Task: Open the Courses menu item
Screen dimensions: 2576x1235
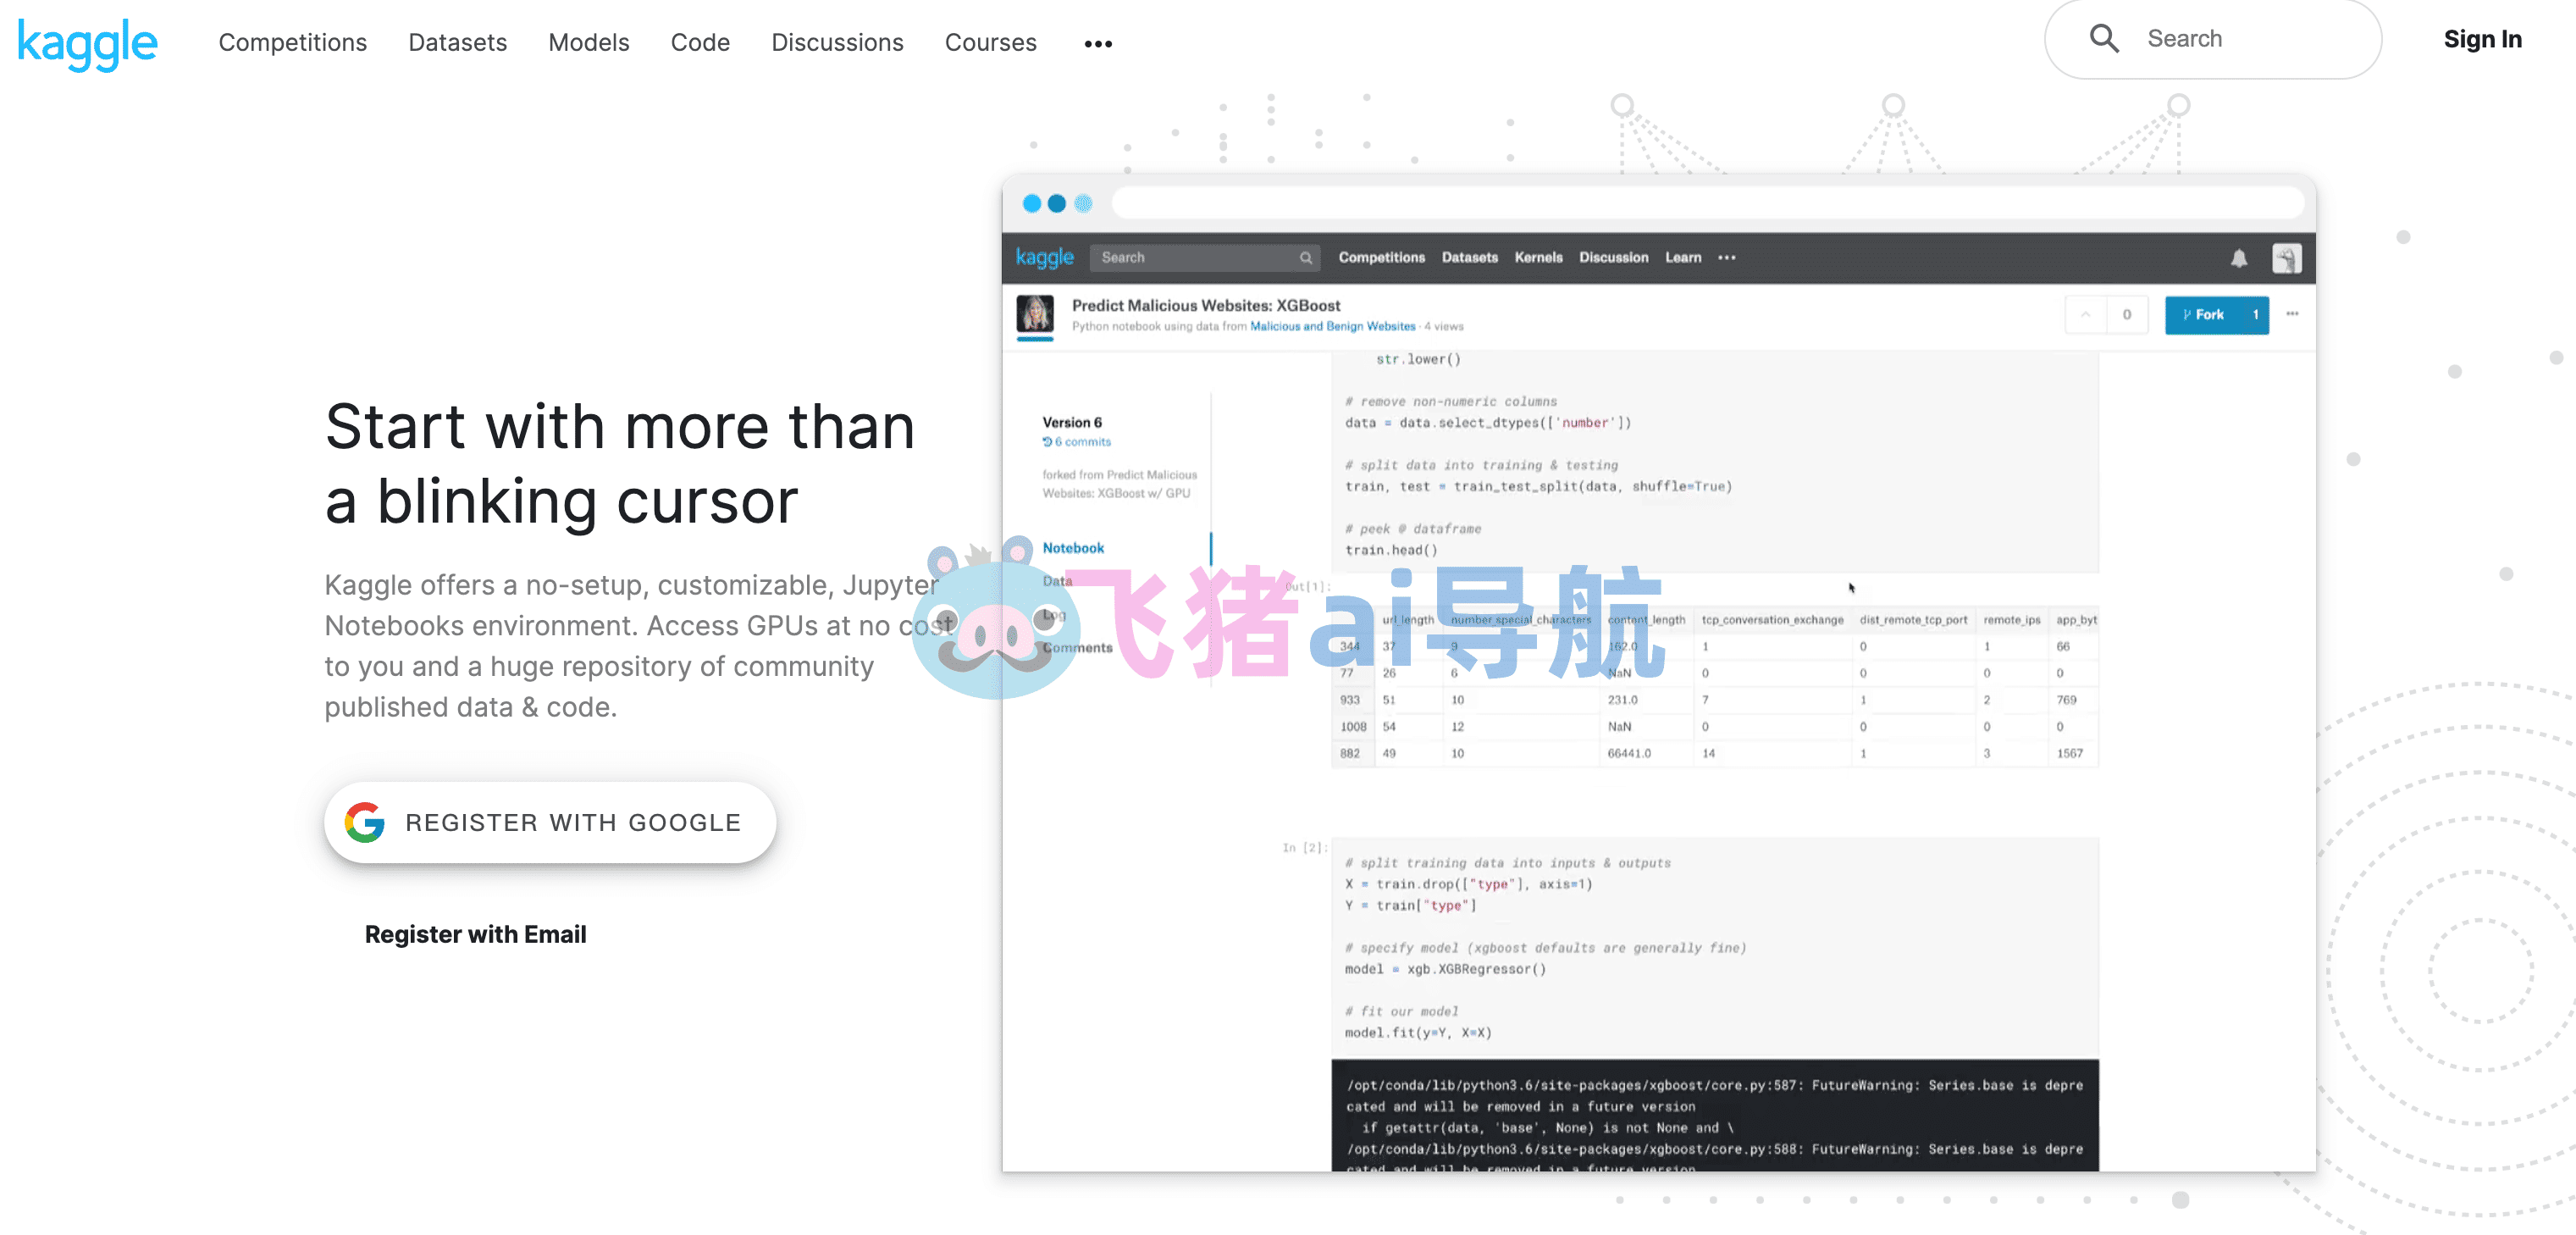Action: (x=990, y=43)
